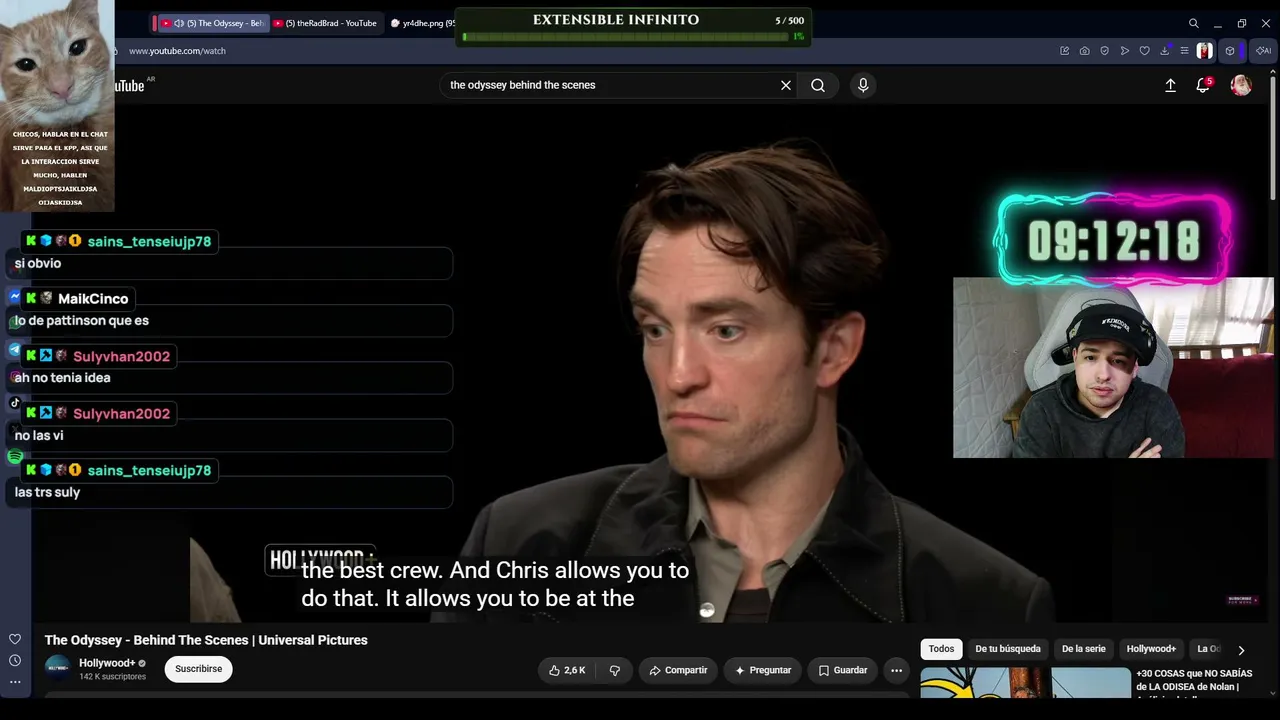1280x720 pixels.
Task: Open the browser downloads icon
Action: coord(1165,51)
